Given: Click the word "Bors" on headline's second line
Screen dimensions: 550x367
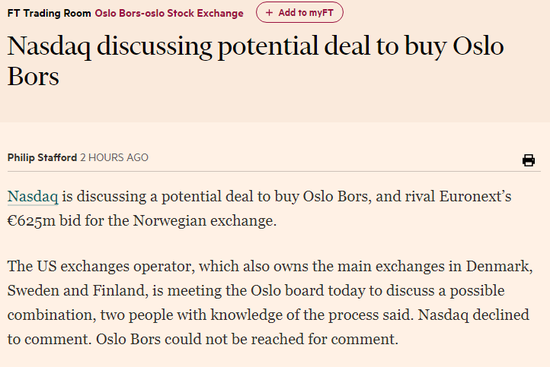Looking at the screenshot, I should tap(33, 76).
